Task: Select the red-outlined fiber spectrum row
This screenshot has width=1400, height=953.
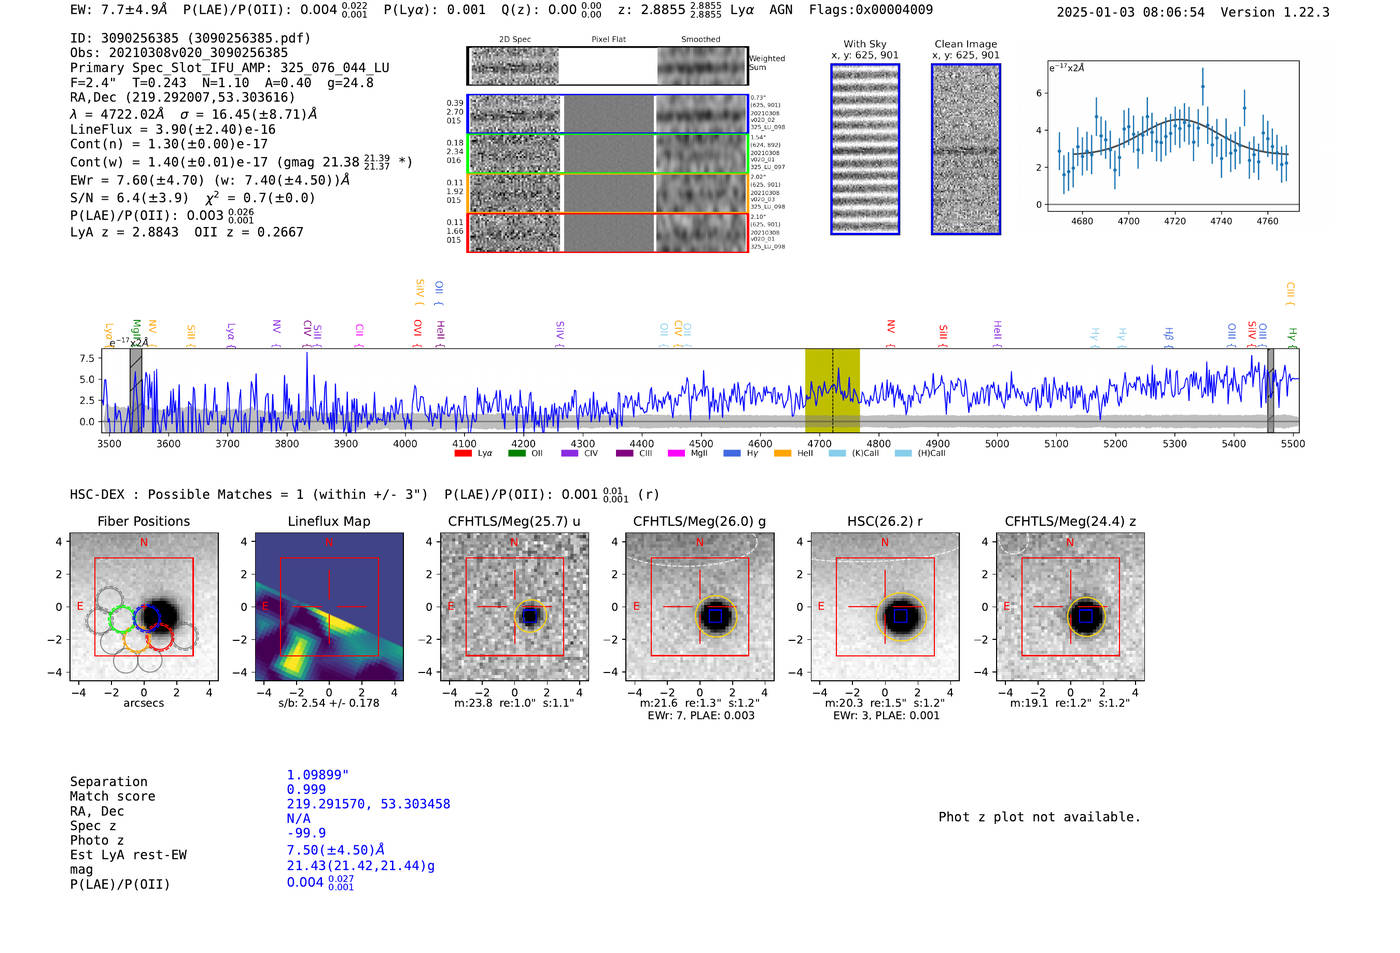Action: [x=607, y=232]
